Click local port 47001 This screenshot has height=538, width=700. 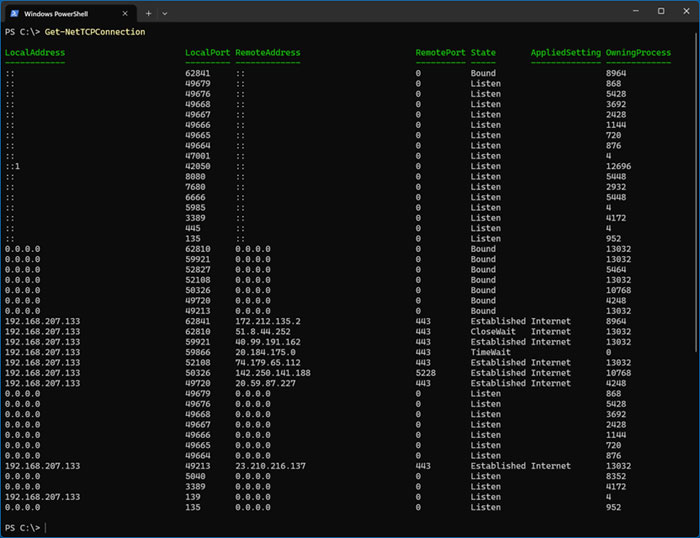coord(198,156)
